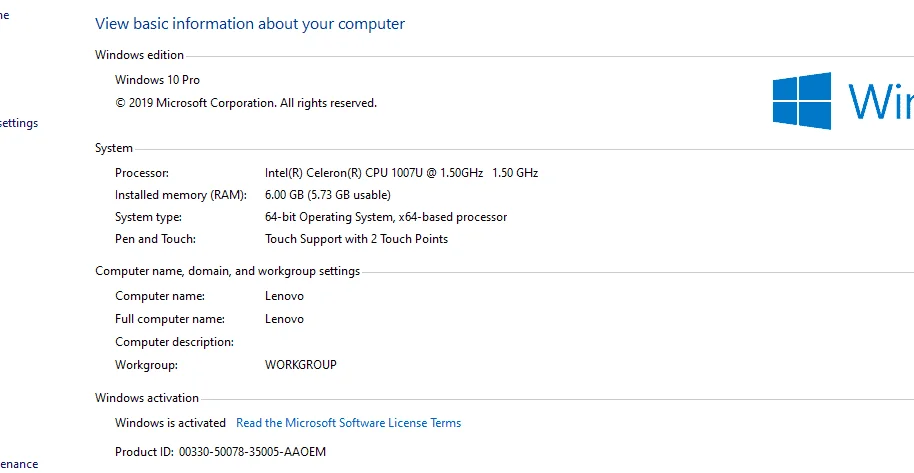Screen dimensions: 914x473
Task: Click the "Installed memory (RAM):" label
Action: (x=181, y=195)
